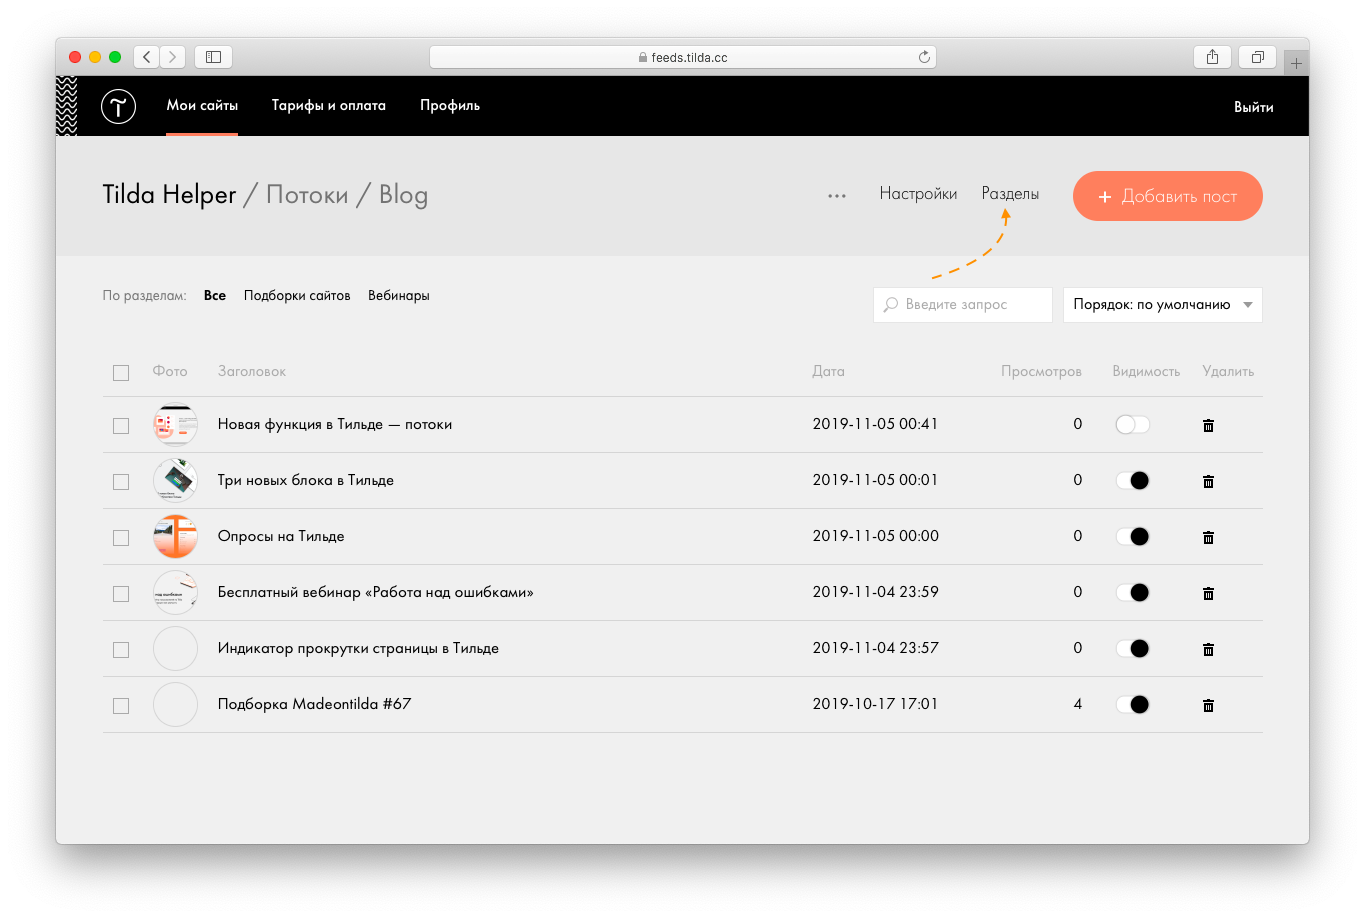Open a new tab with the plus button
This screenshot has height=918, width=1365.
(1296, 63)
